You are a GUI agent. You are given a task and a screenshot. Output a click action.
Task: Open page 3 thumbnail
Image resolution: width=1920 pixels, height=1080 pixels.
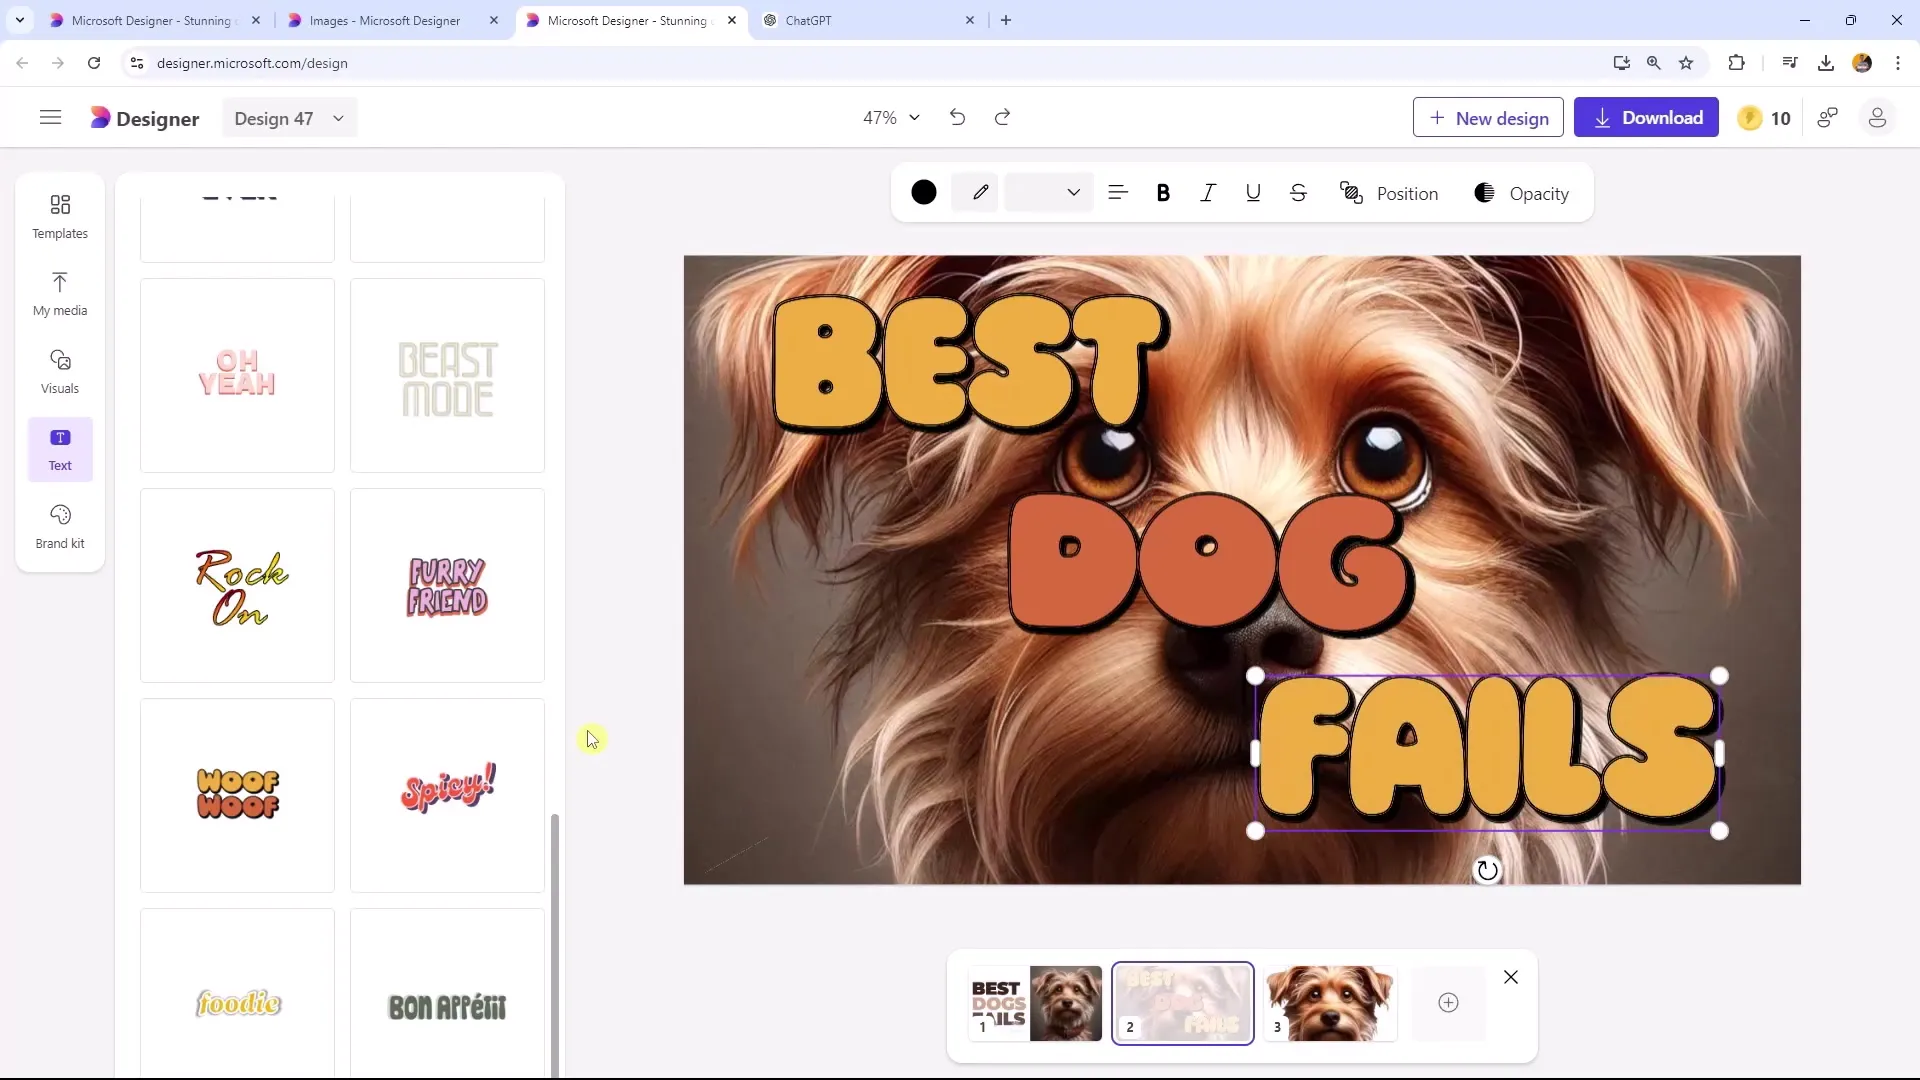(x=1330, y=1003)
